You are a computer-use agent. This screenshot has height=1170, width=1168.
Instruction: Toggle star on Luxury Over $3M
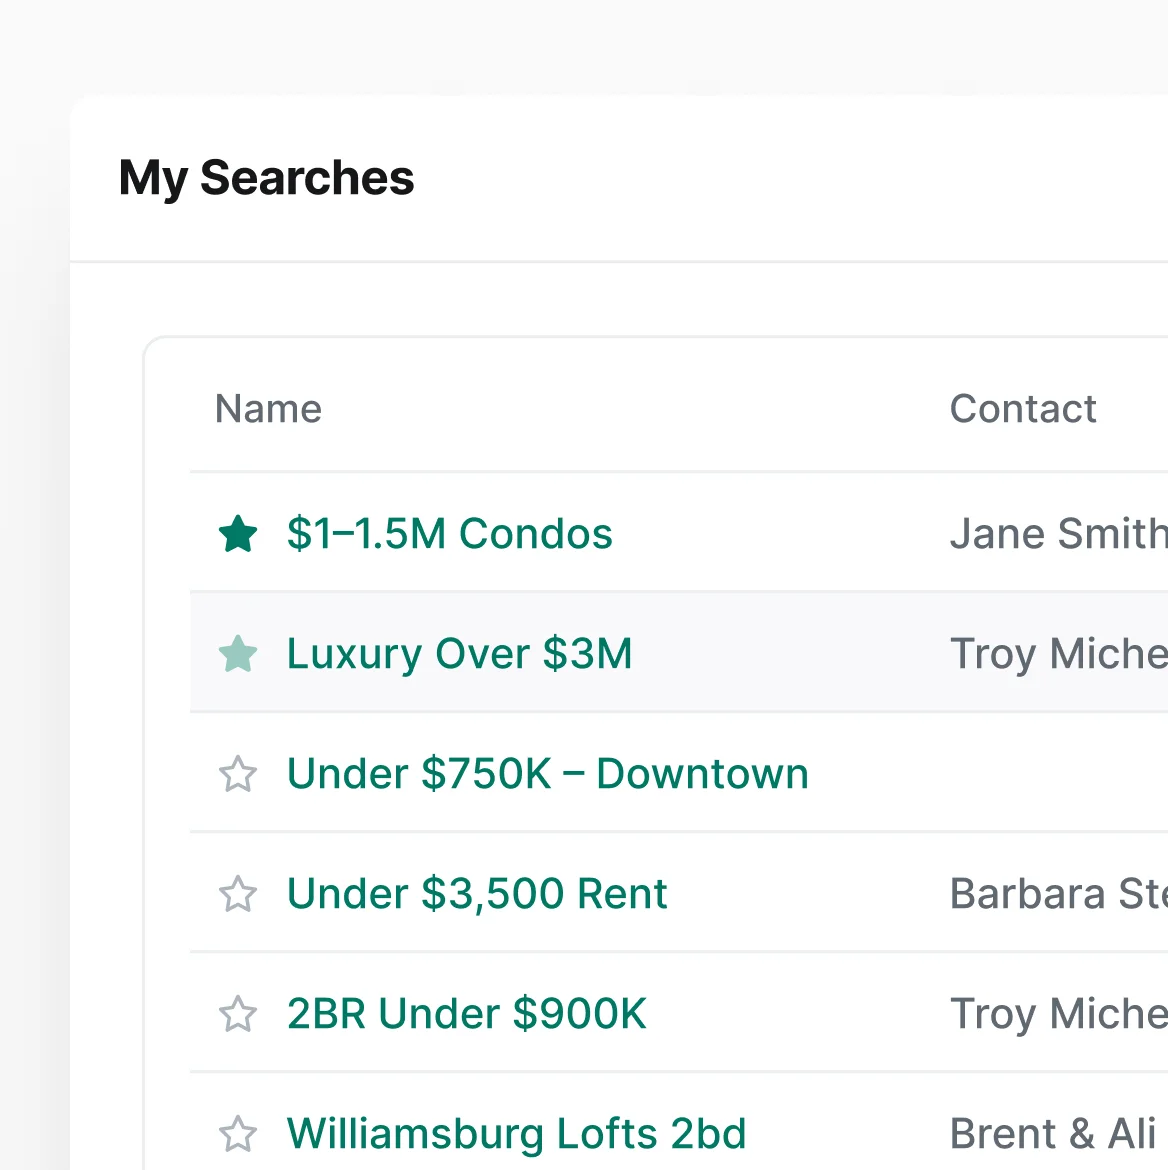238,654
